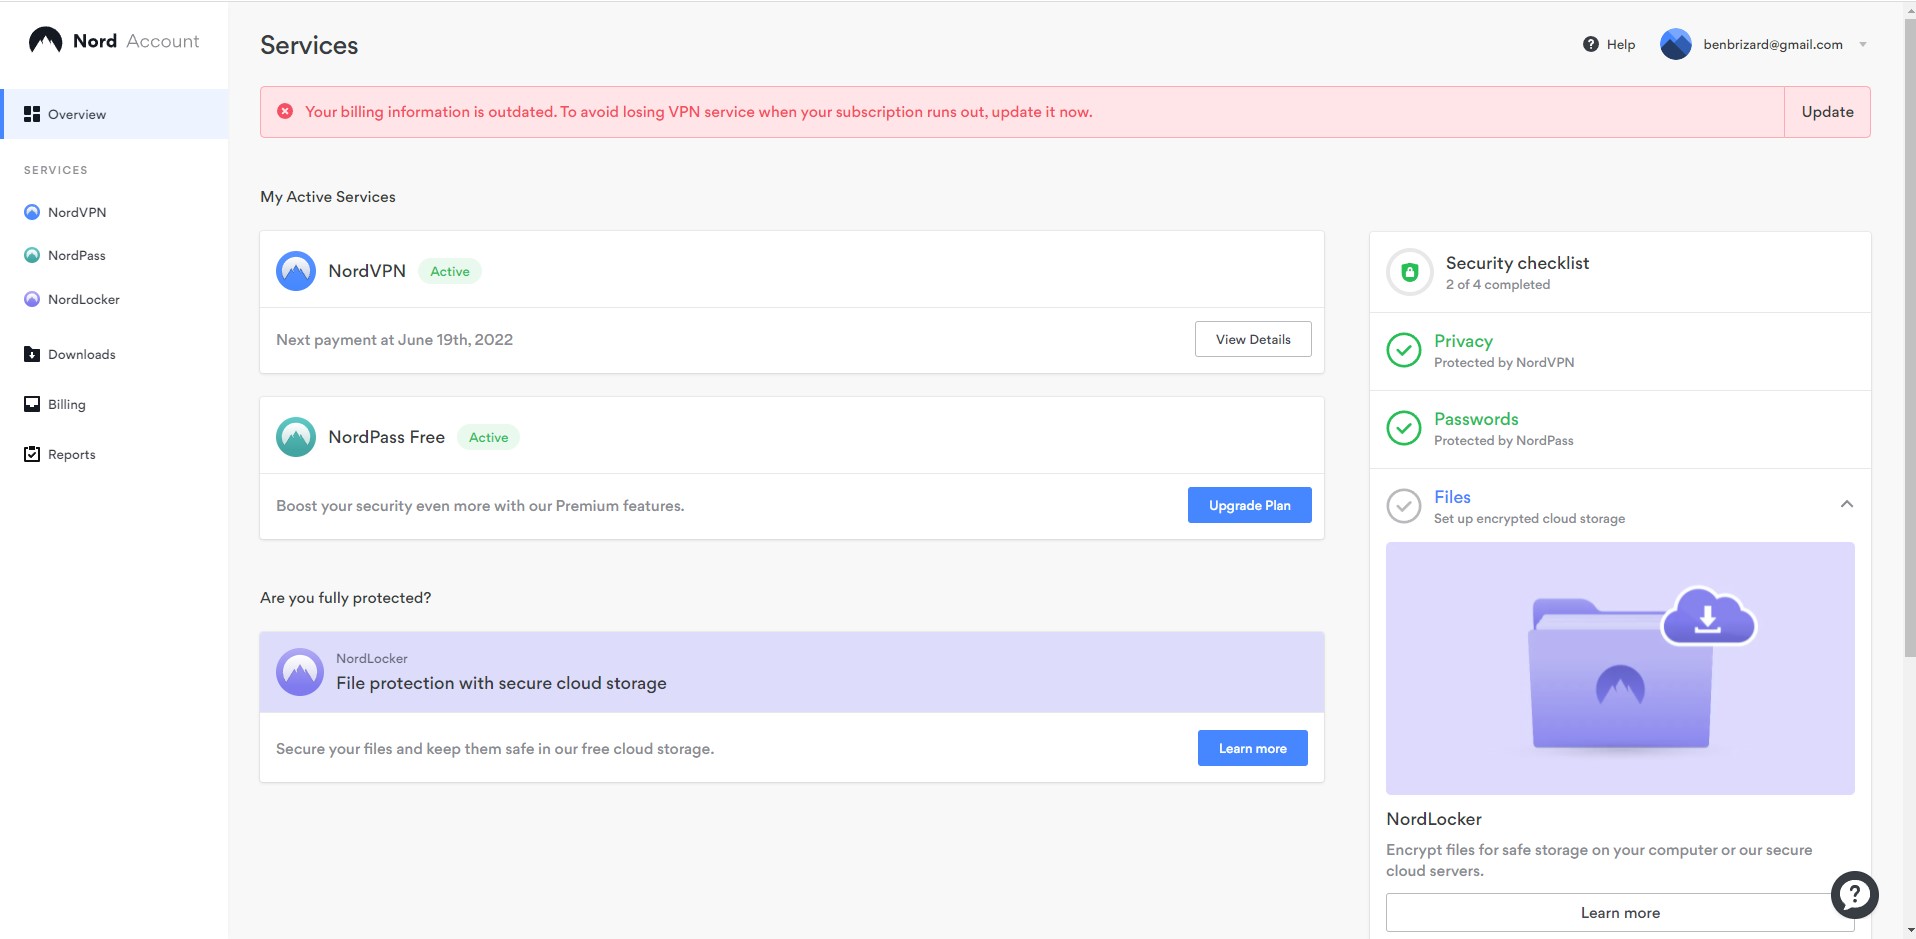Viewport: 1916px width, 939px height.
Task: Click the Passwords green checkmark icon
Action: point(1404,428)
